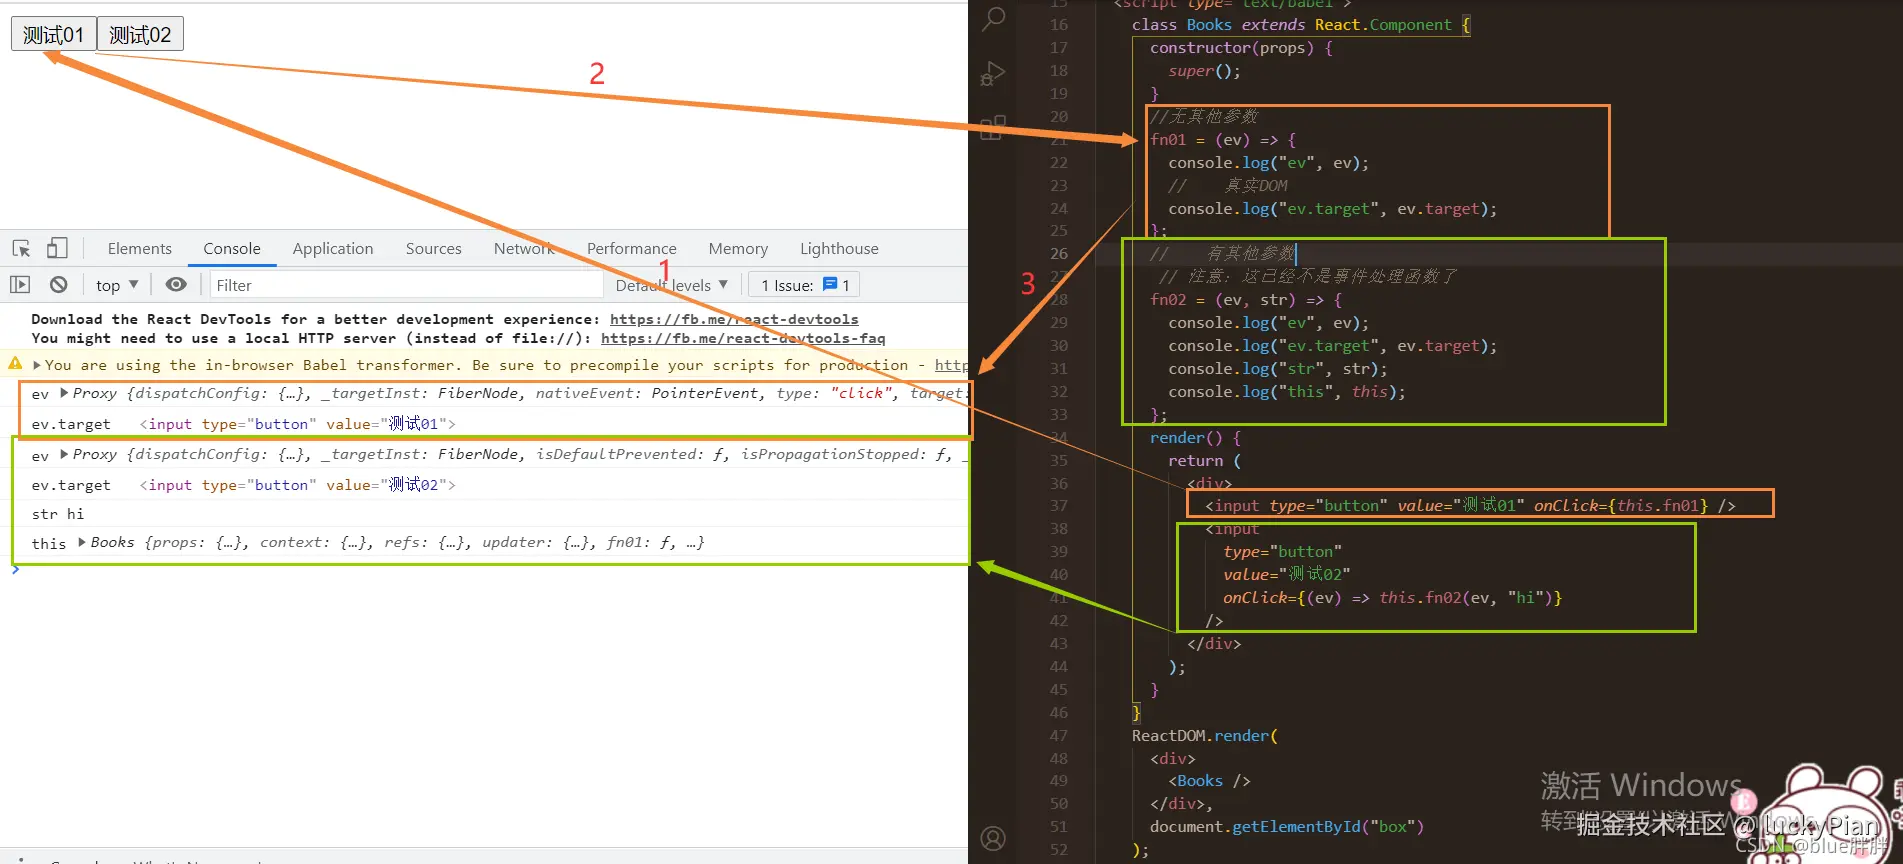Click the onClick={this.fn01} input line
1903x864 pixels.
1471,506
